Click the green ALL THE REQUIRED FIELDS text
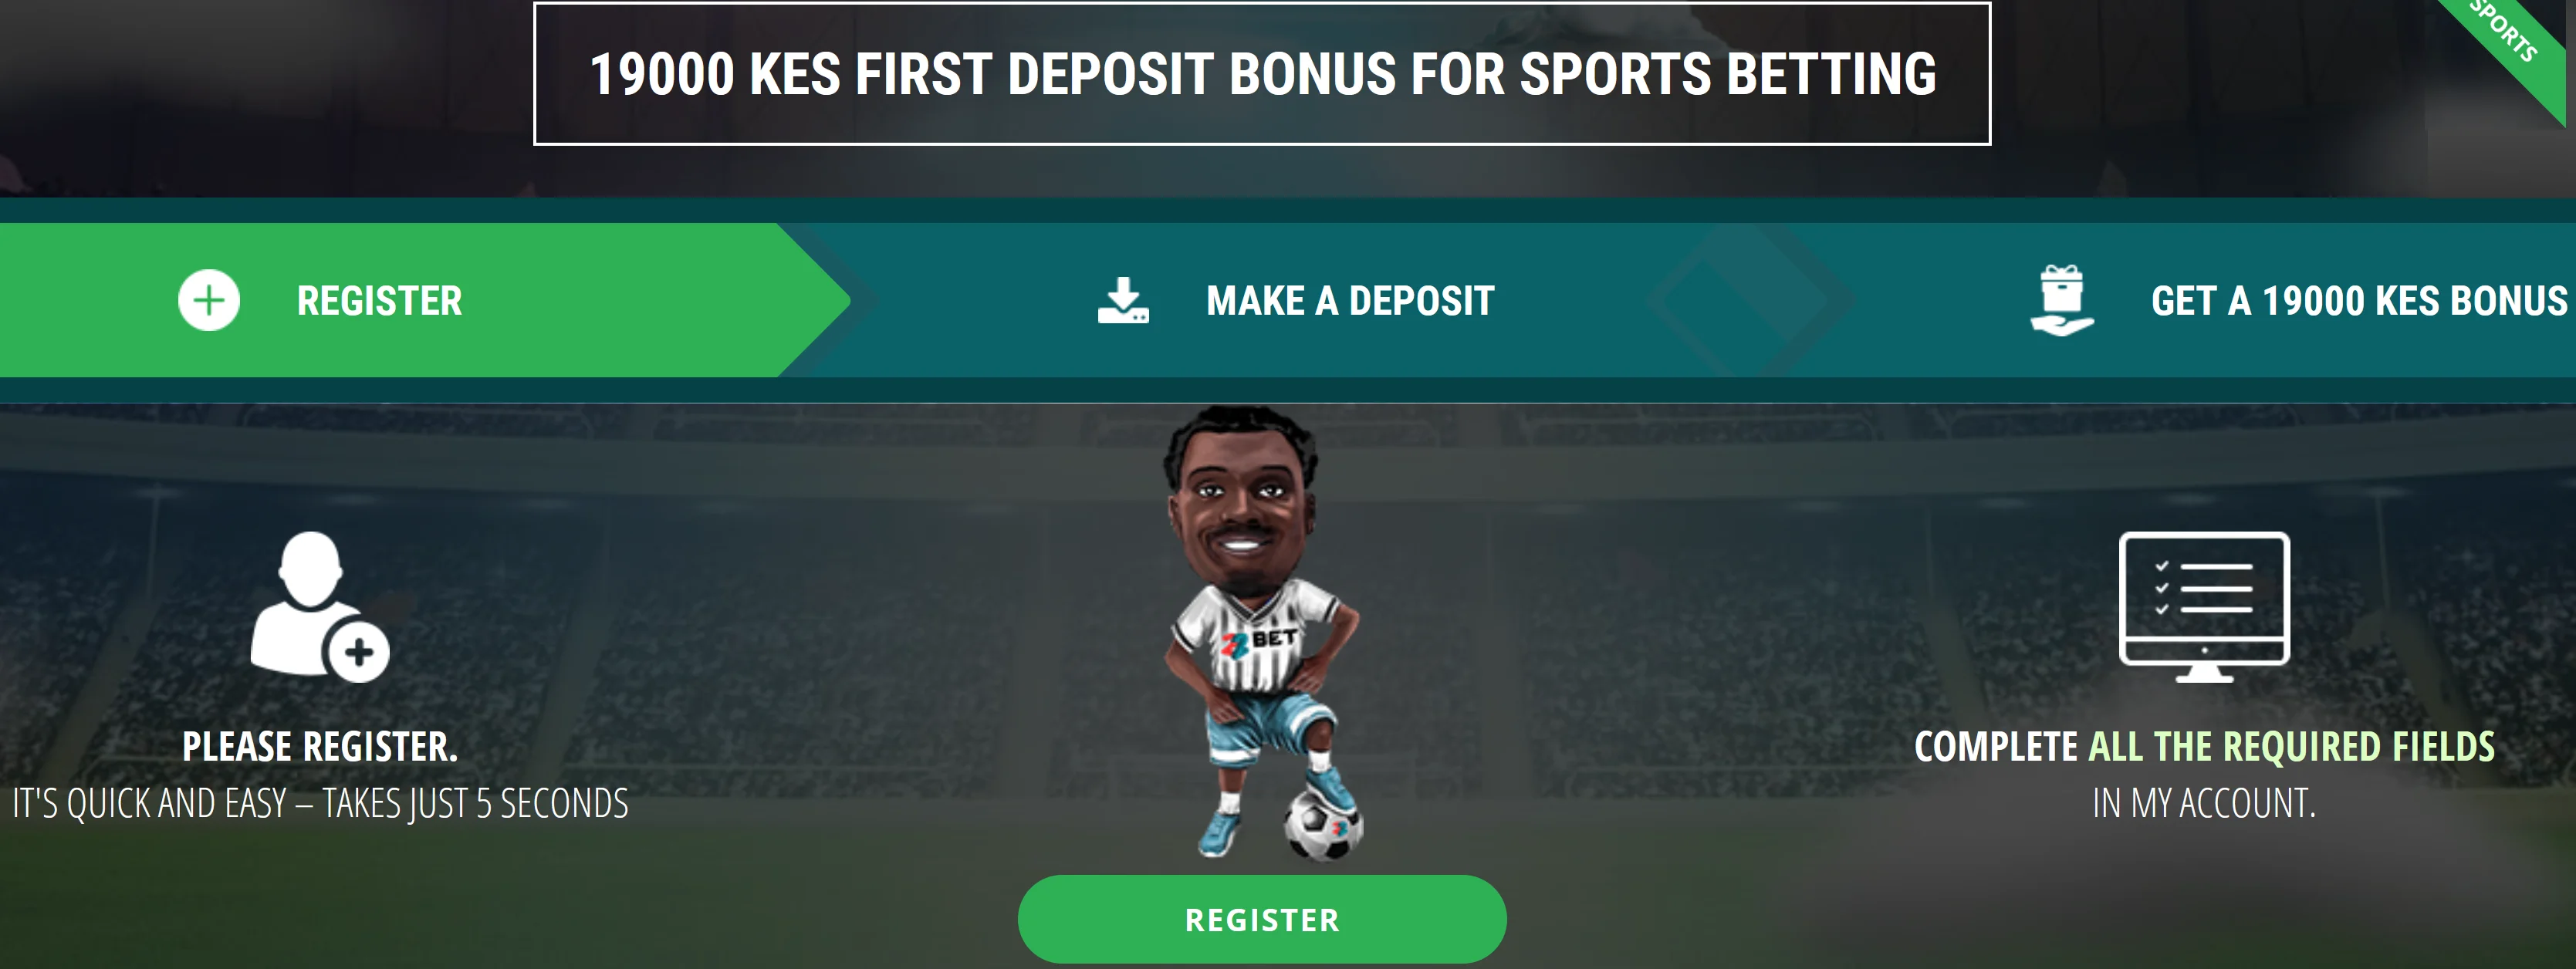Screen dimensions: 2576x969 coord(2292,747)
